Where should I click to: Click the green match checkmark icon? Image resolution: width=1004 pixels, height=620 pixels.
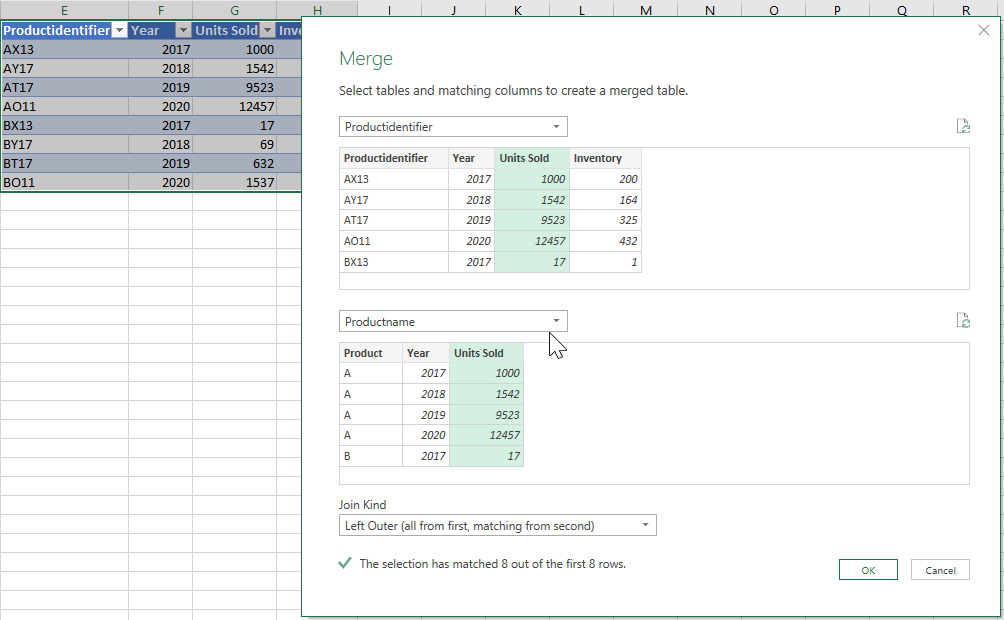[345, 563]
